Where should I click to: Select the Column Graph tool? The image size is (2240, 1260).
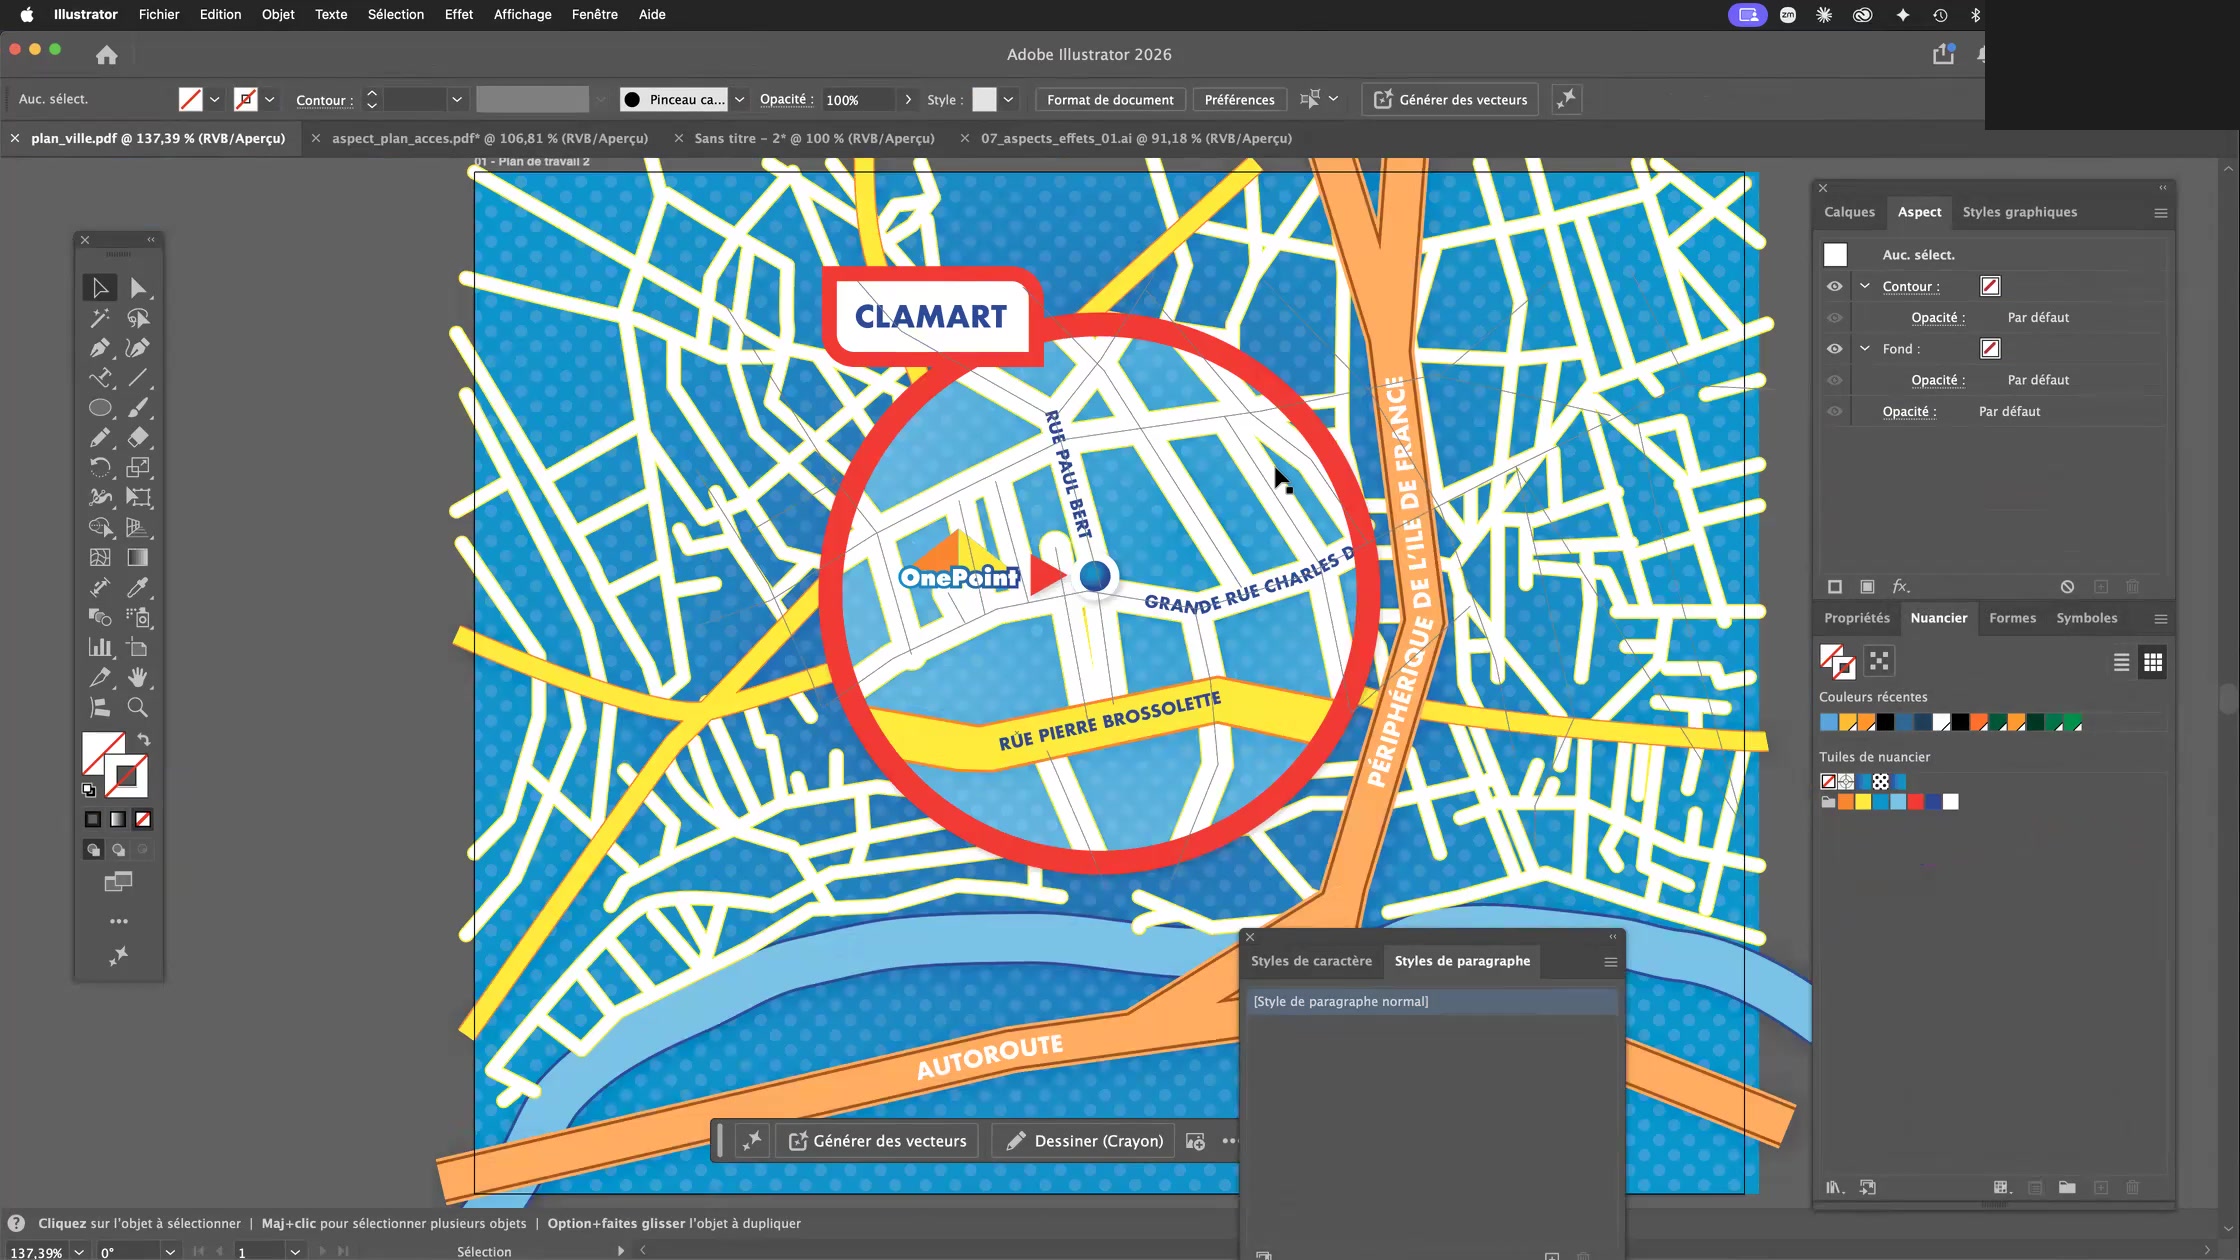[x=100, y=647]
